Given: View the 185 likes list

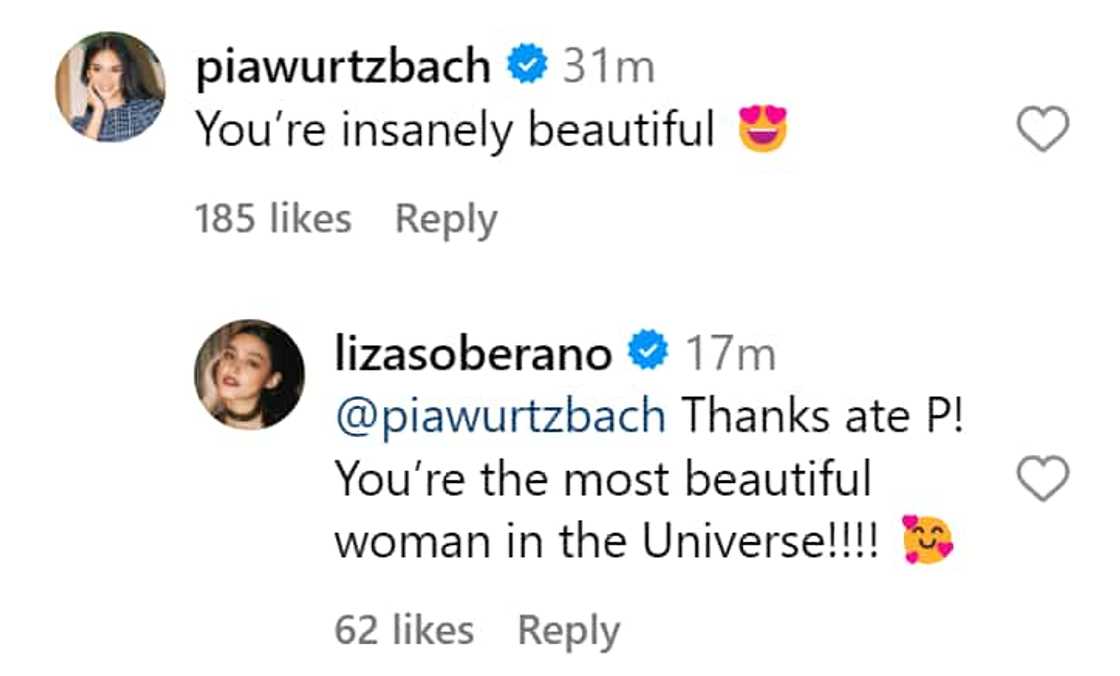Looking at the screenshot, I should (x=273, y=219).
